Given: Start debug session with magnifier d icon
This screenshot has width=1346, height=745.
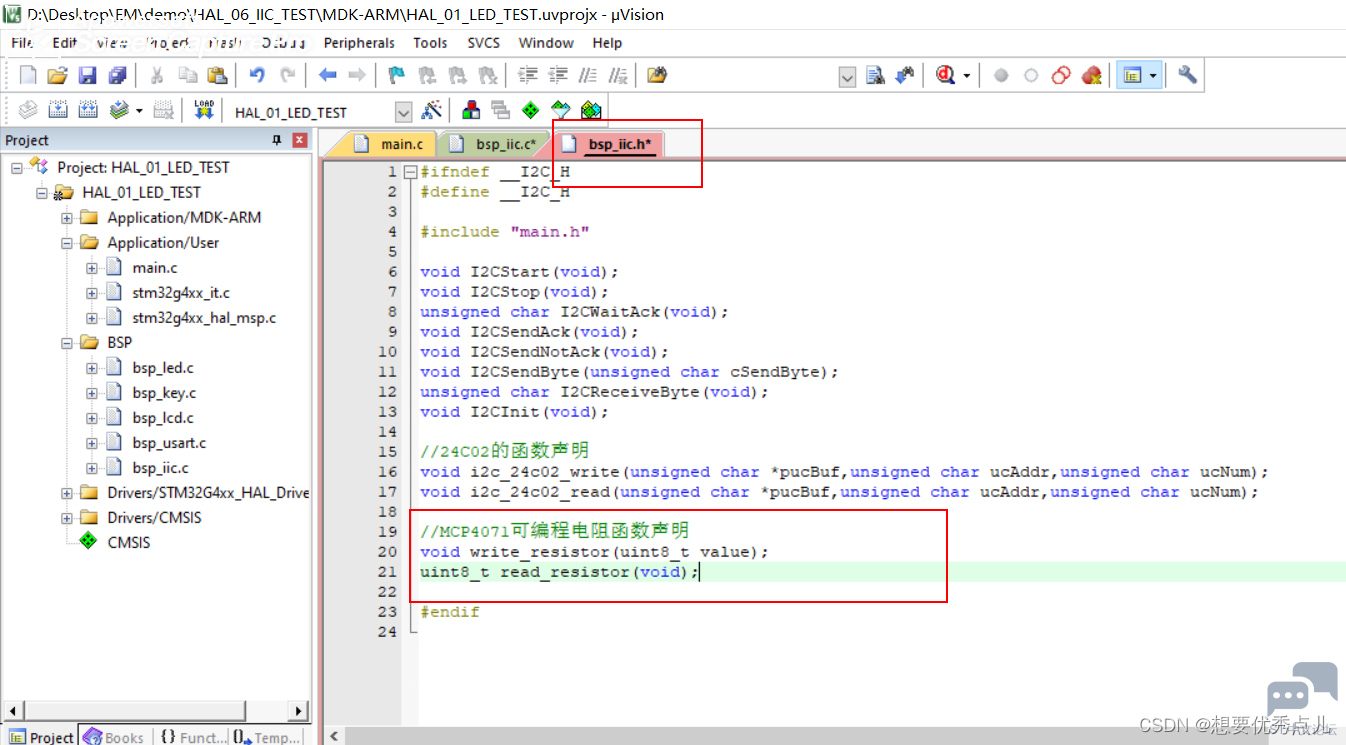Looking at the screenshot, I should coord(946,75).
